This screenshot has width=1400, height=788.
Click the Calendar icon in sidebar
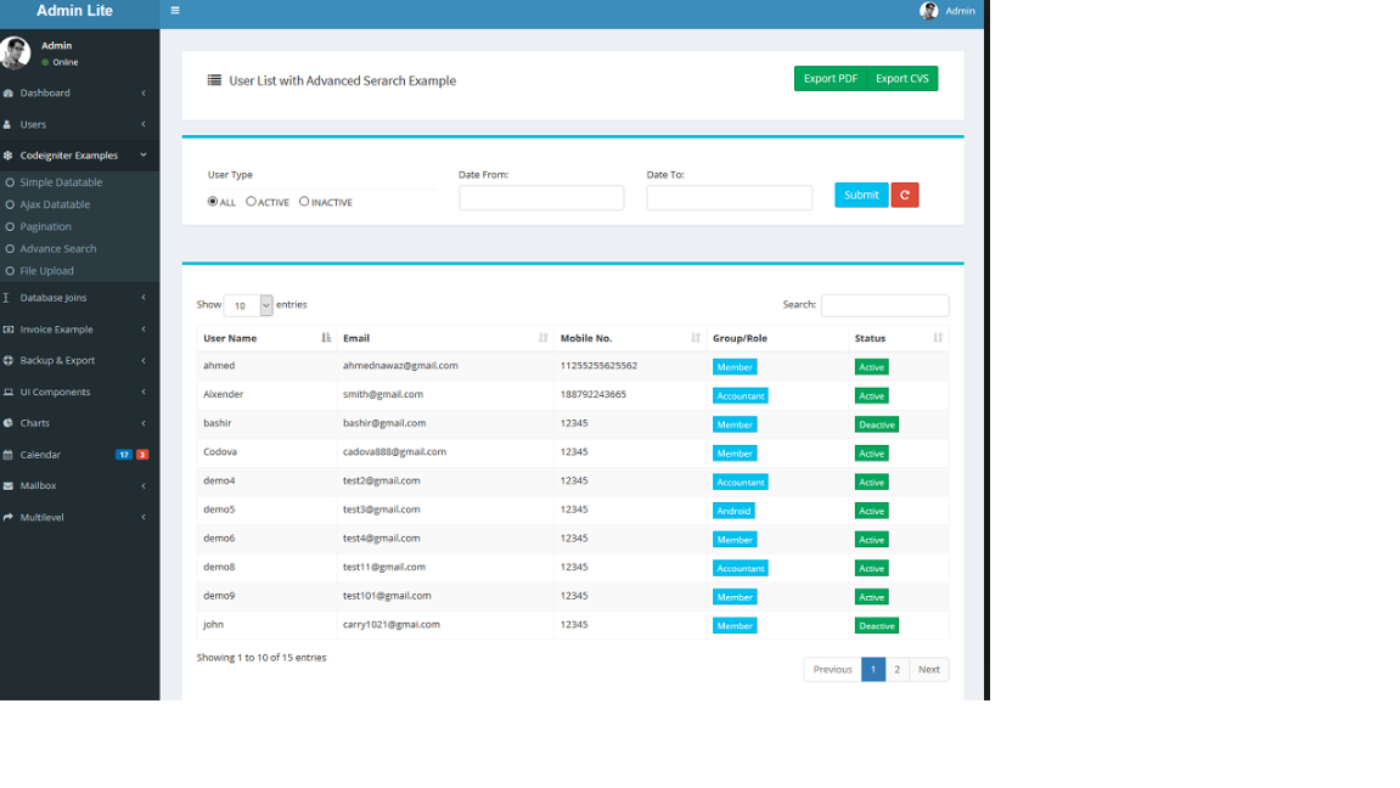8,455
